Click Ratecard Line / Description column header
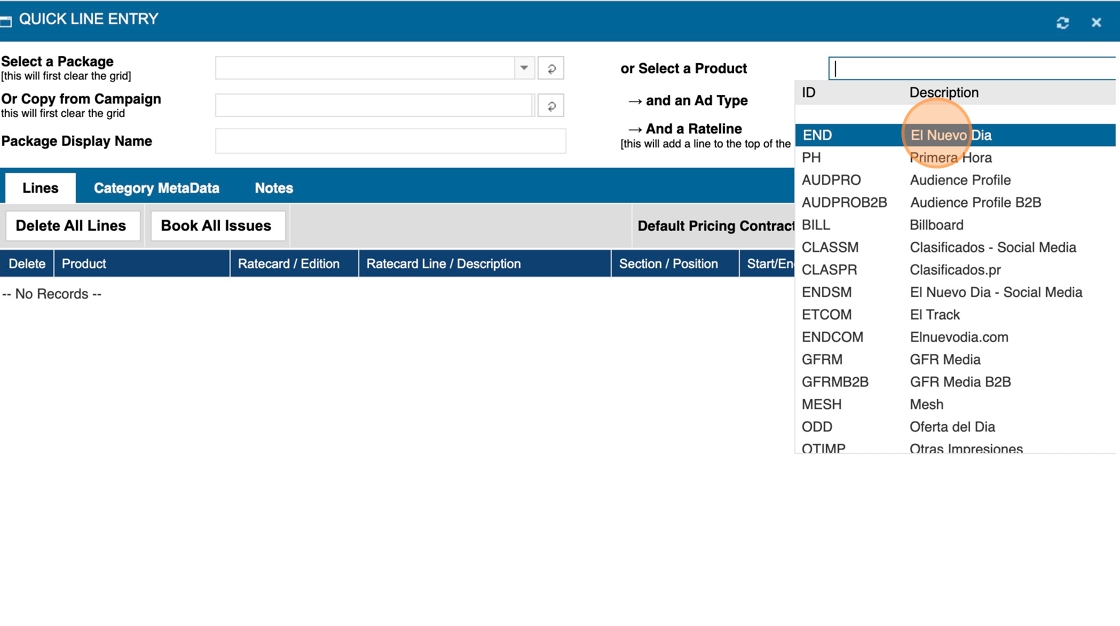The height and width of the screenshot is (626, 1120). point(484,264)
